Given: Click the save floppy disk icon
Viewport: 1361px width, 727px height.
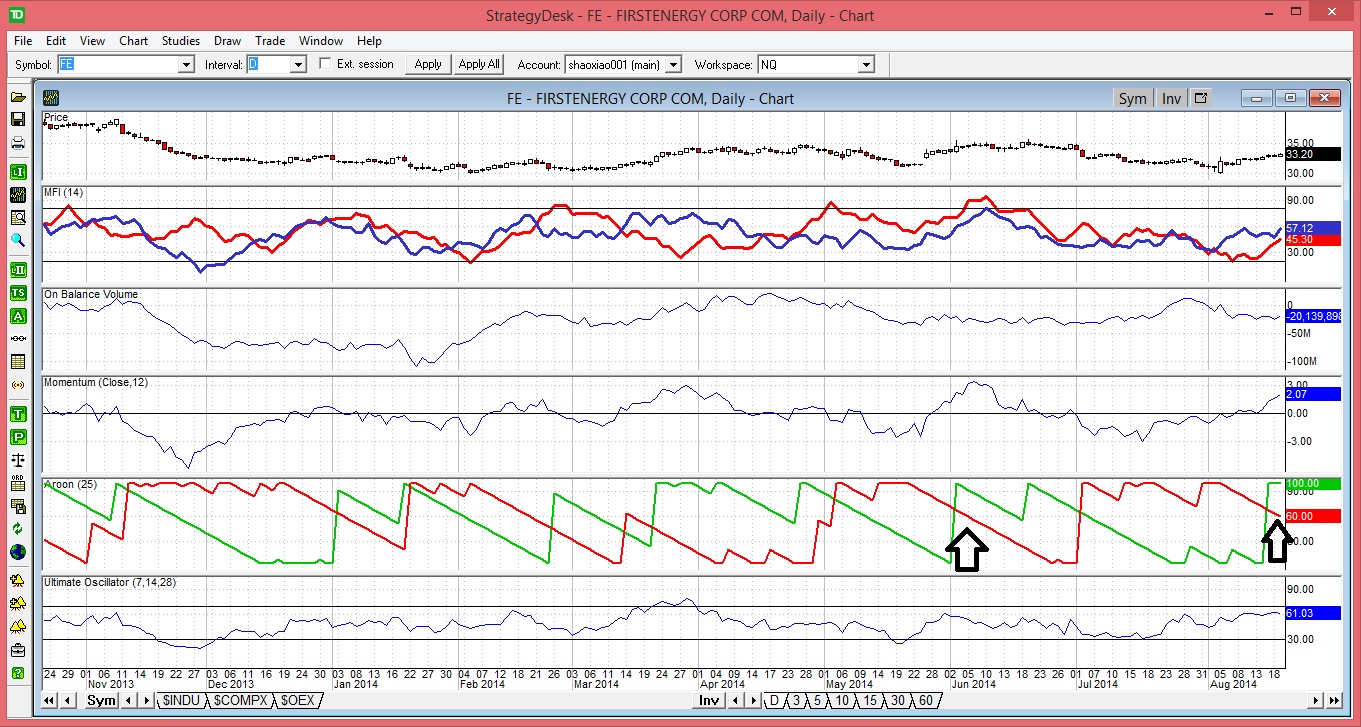Looking at the screenshot, I should [x=17, y=120].
